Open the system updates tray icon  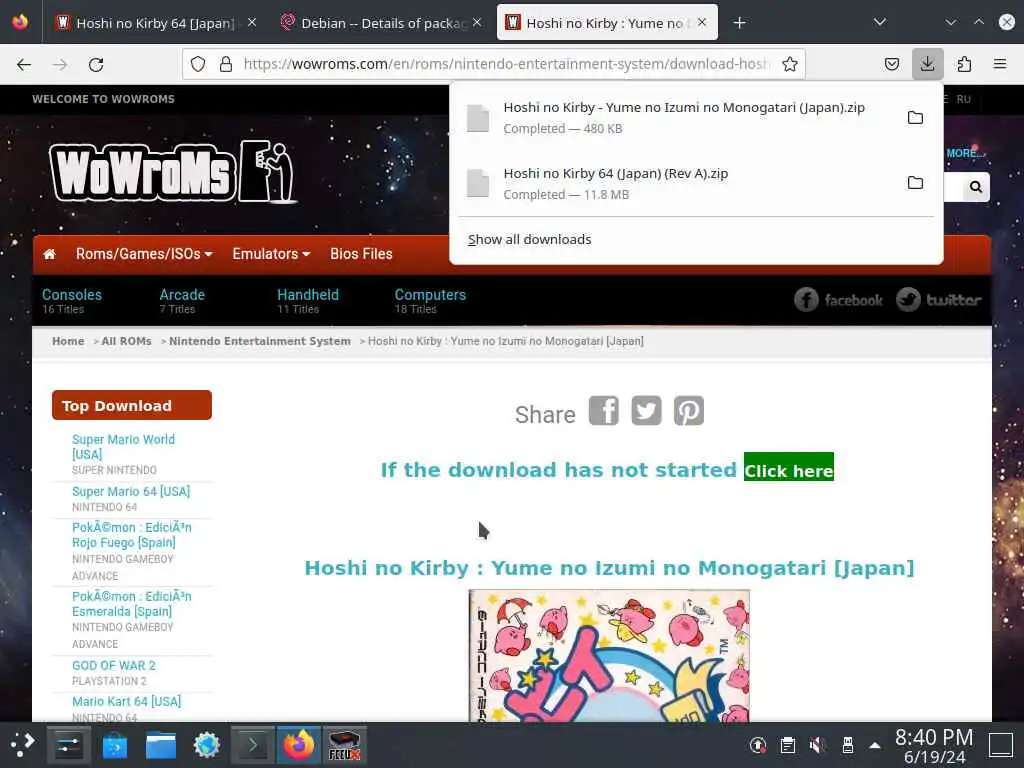(758, 745)
